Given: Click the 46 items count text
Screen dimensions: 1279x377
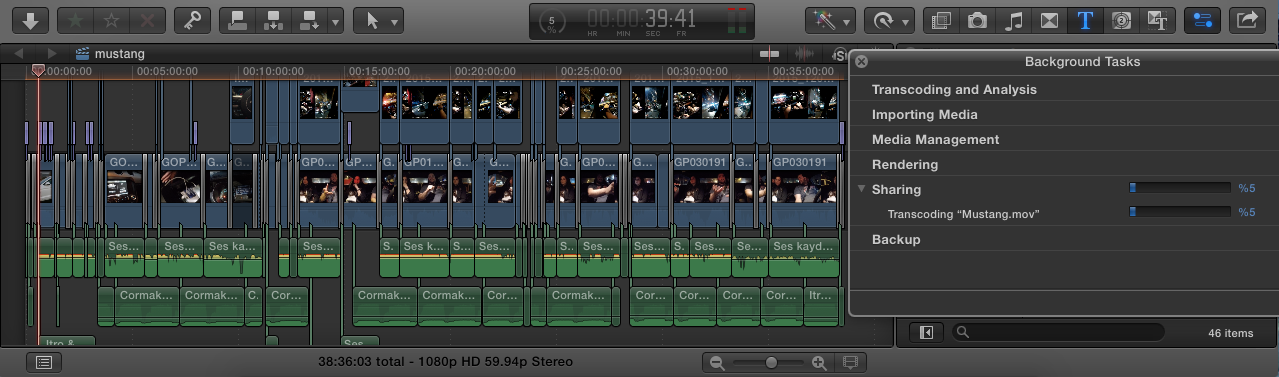Looking at the screenshot, I should [1230, 333].
